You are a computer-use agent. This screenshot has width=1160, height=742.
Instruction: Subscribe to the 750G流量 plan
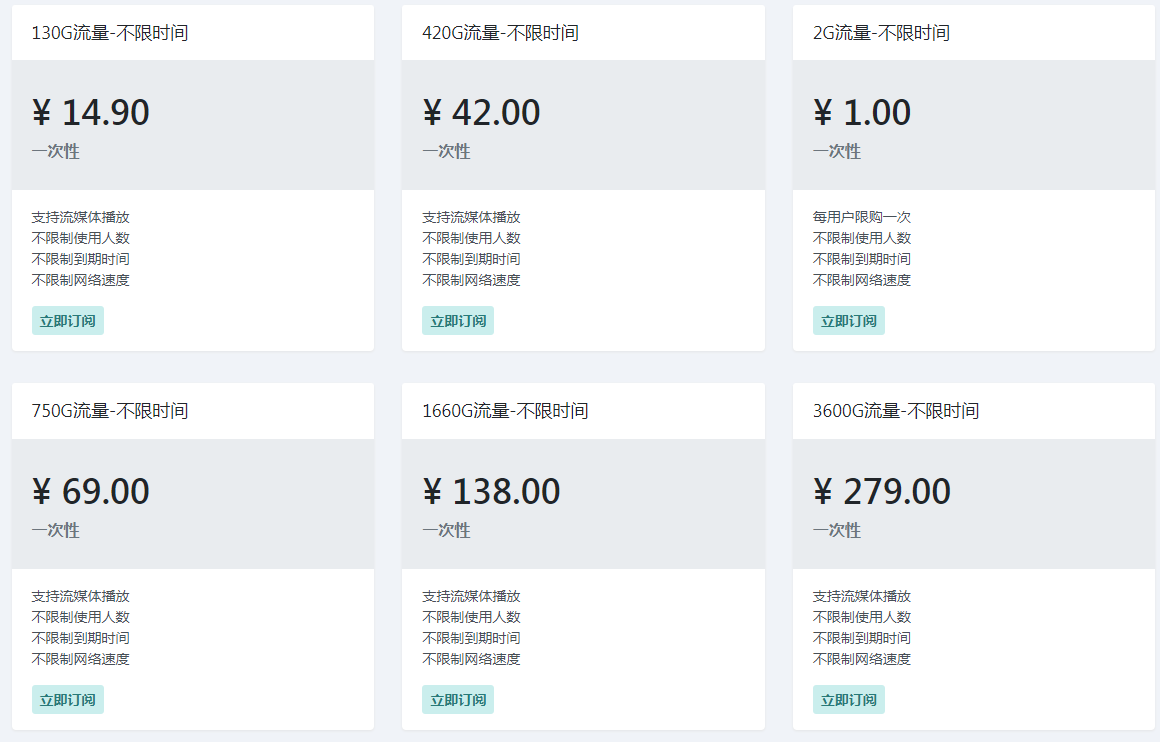(x=68, y=700)
